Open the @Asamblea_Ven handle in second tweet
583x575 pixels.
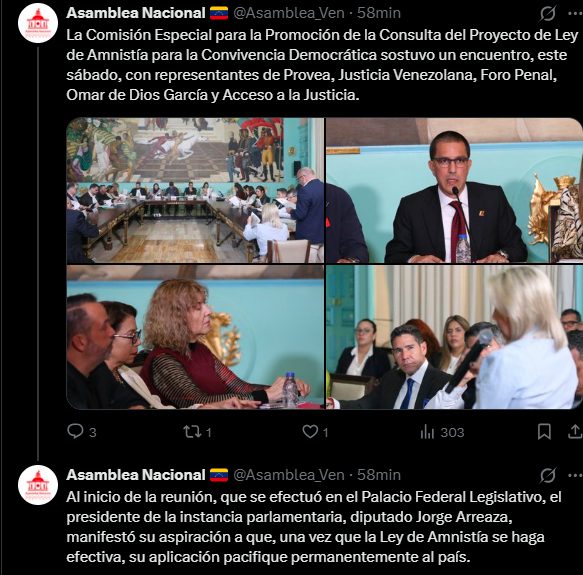(289, 475)
